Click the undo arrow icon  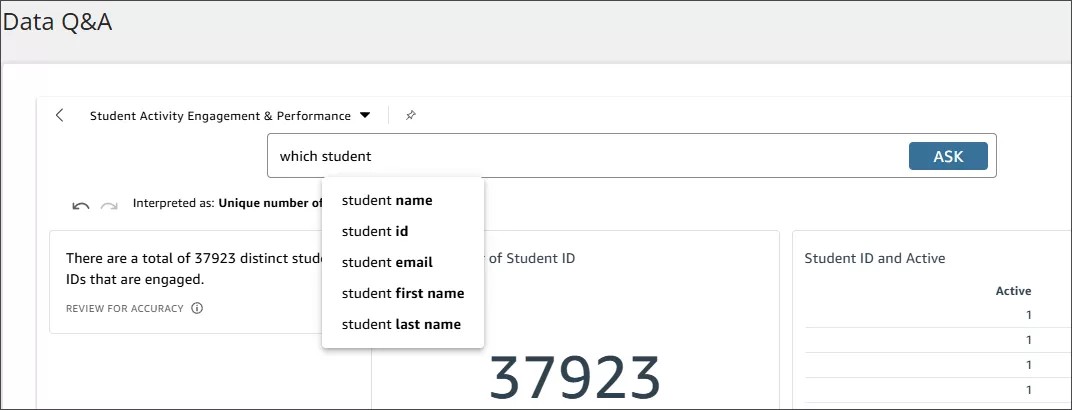pyautogui.click(x=81, y=204)
